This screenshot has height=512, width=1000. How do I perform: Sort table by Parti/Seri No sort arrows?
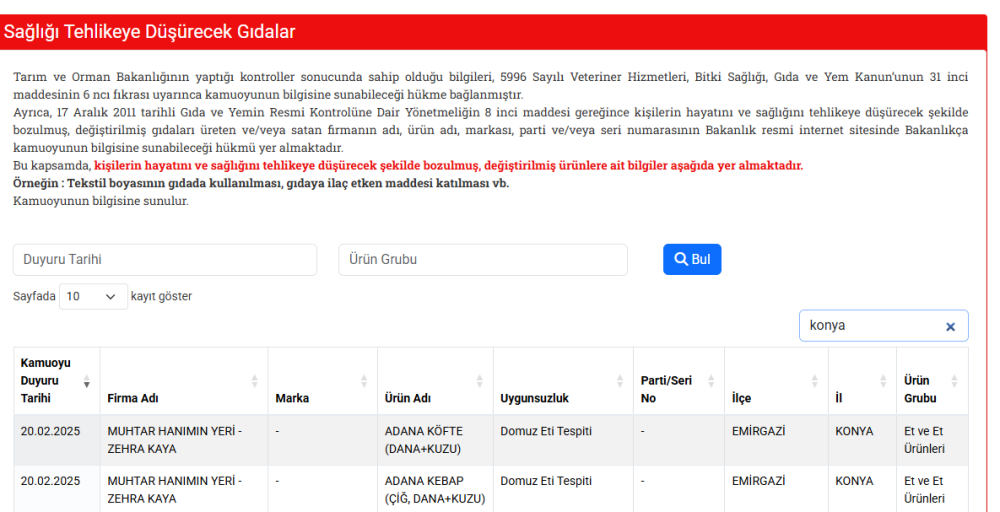[711, 381]
